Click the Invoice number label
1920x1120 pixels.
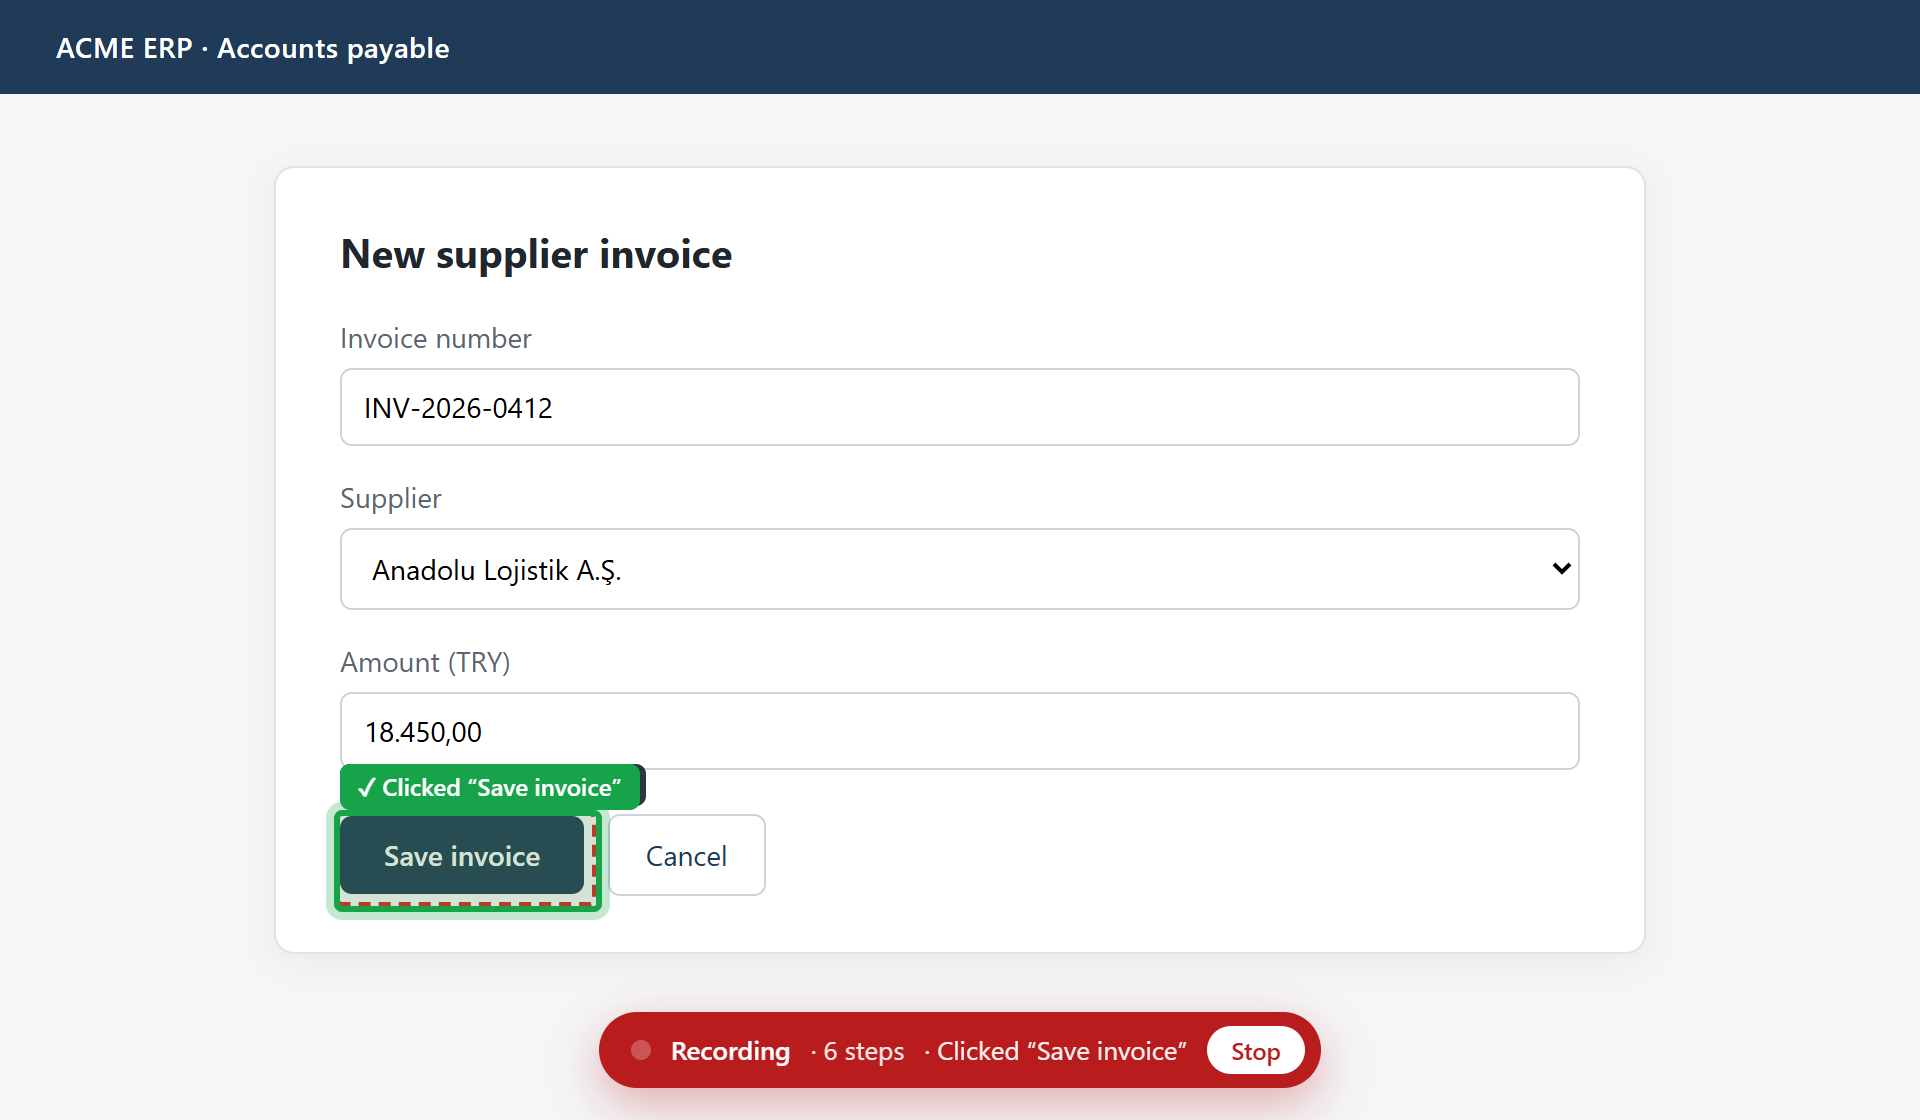click(436, 338)
